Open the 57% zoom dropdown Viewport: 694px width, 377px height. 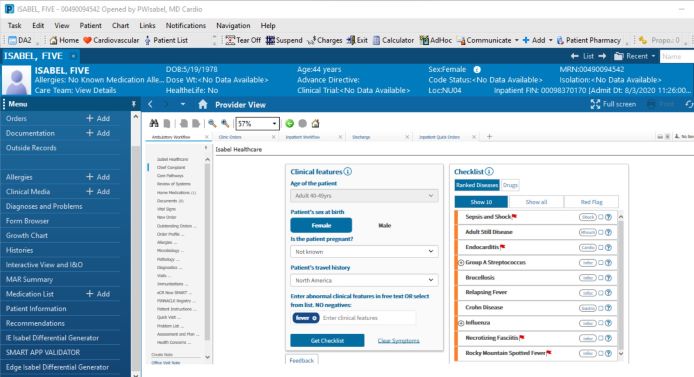click(274, 123)
